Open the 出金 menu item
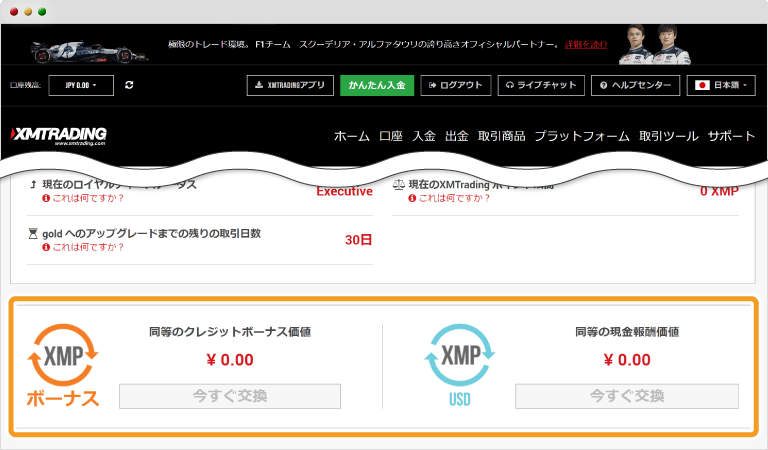768x450 pixels. (x=456, y=136)
